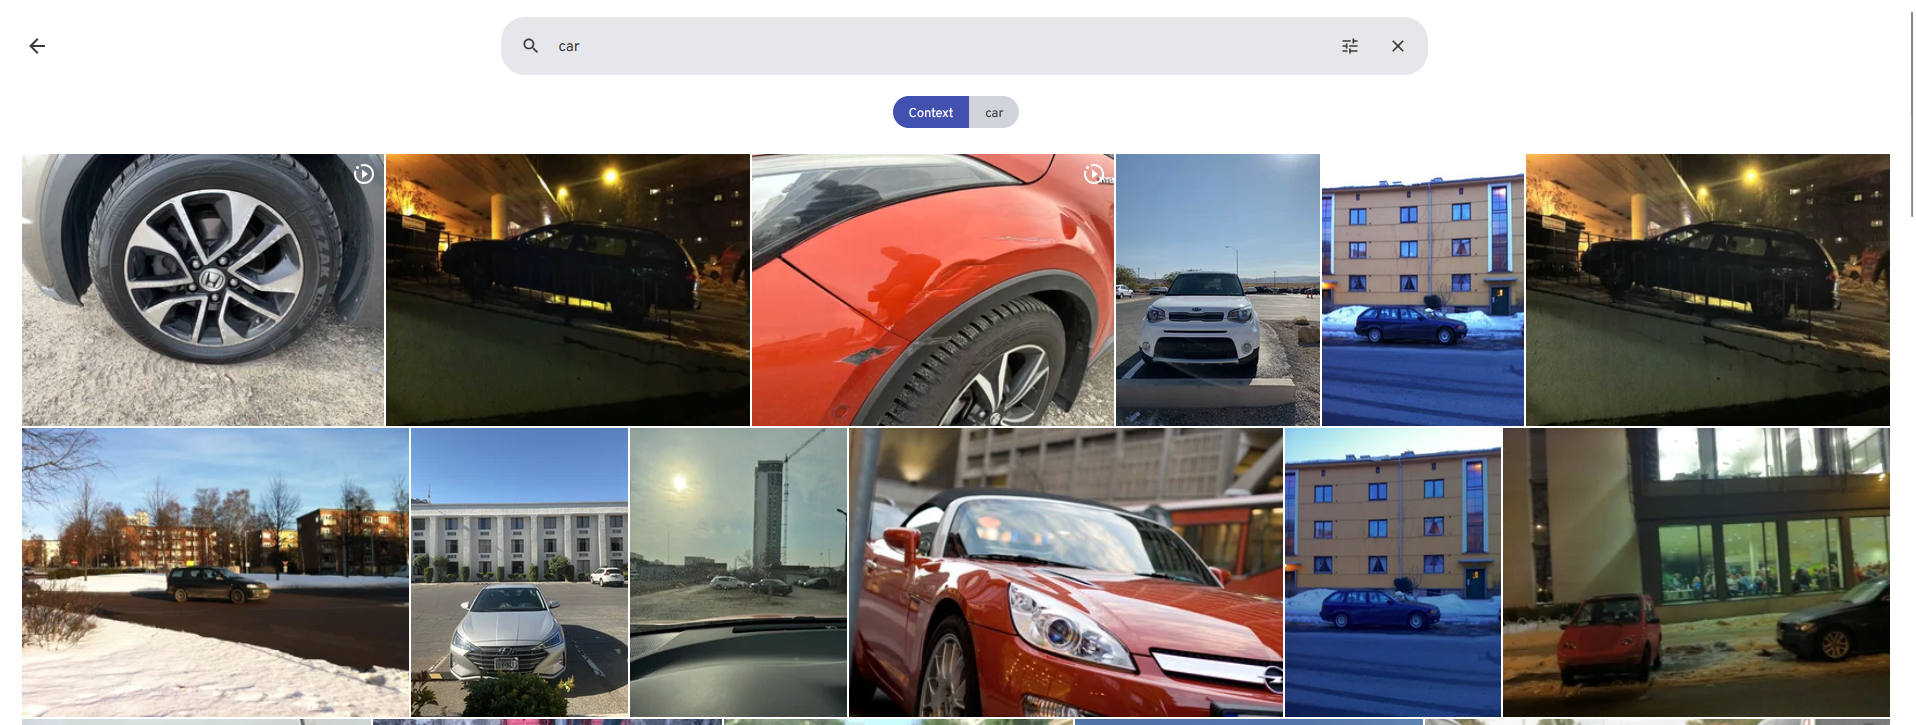Open the small red car at night photo
This screenshot has width=1916, height=725.
(x=1696, y=572)
